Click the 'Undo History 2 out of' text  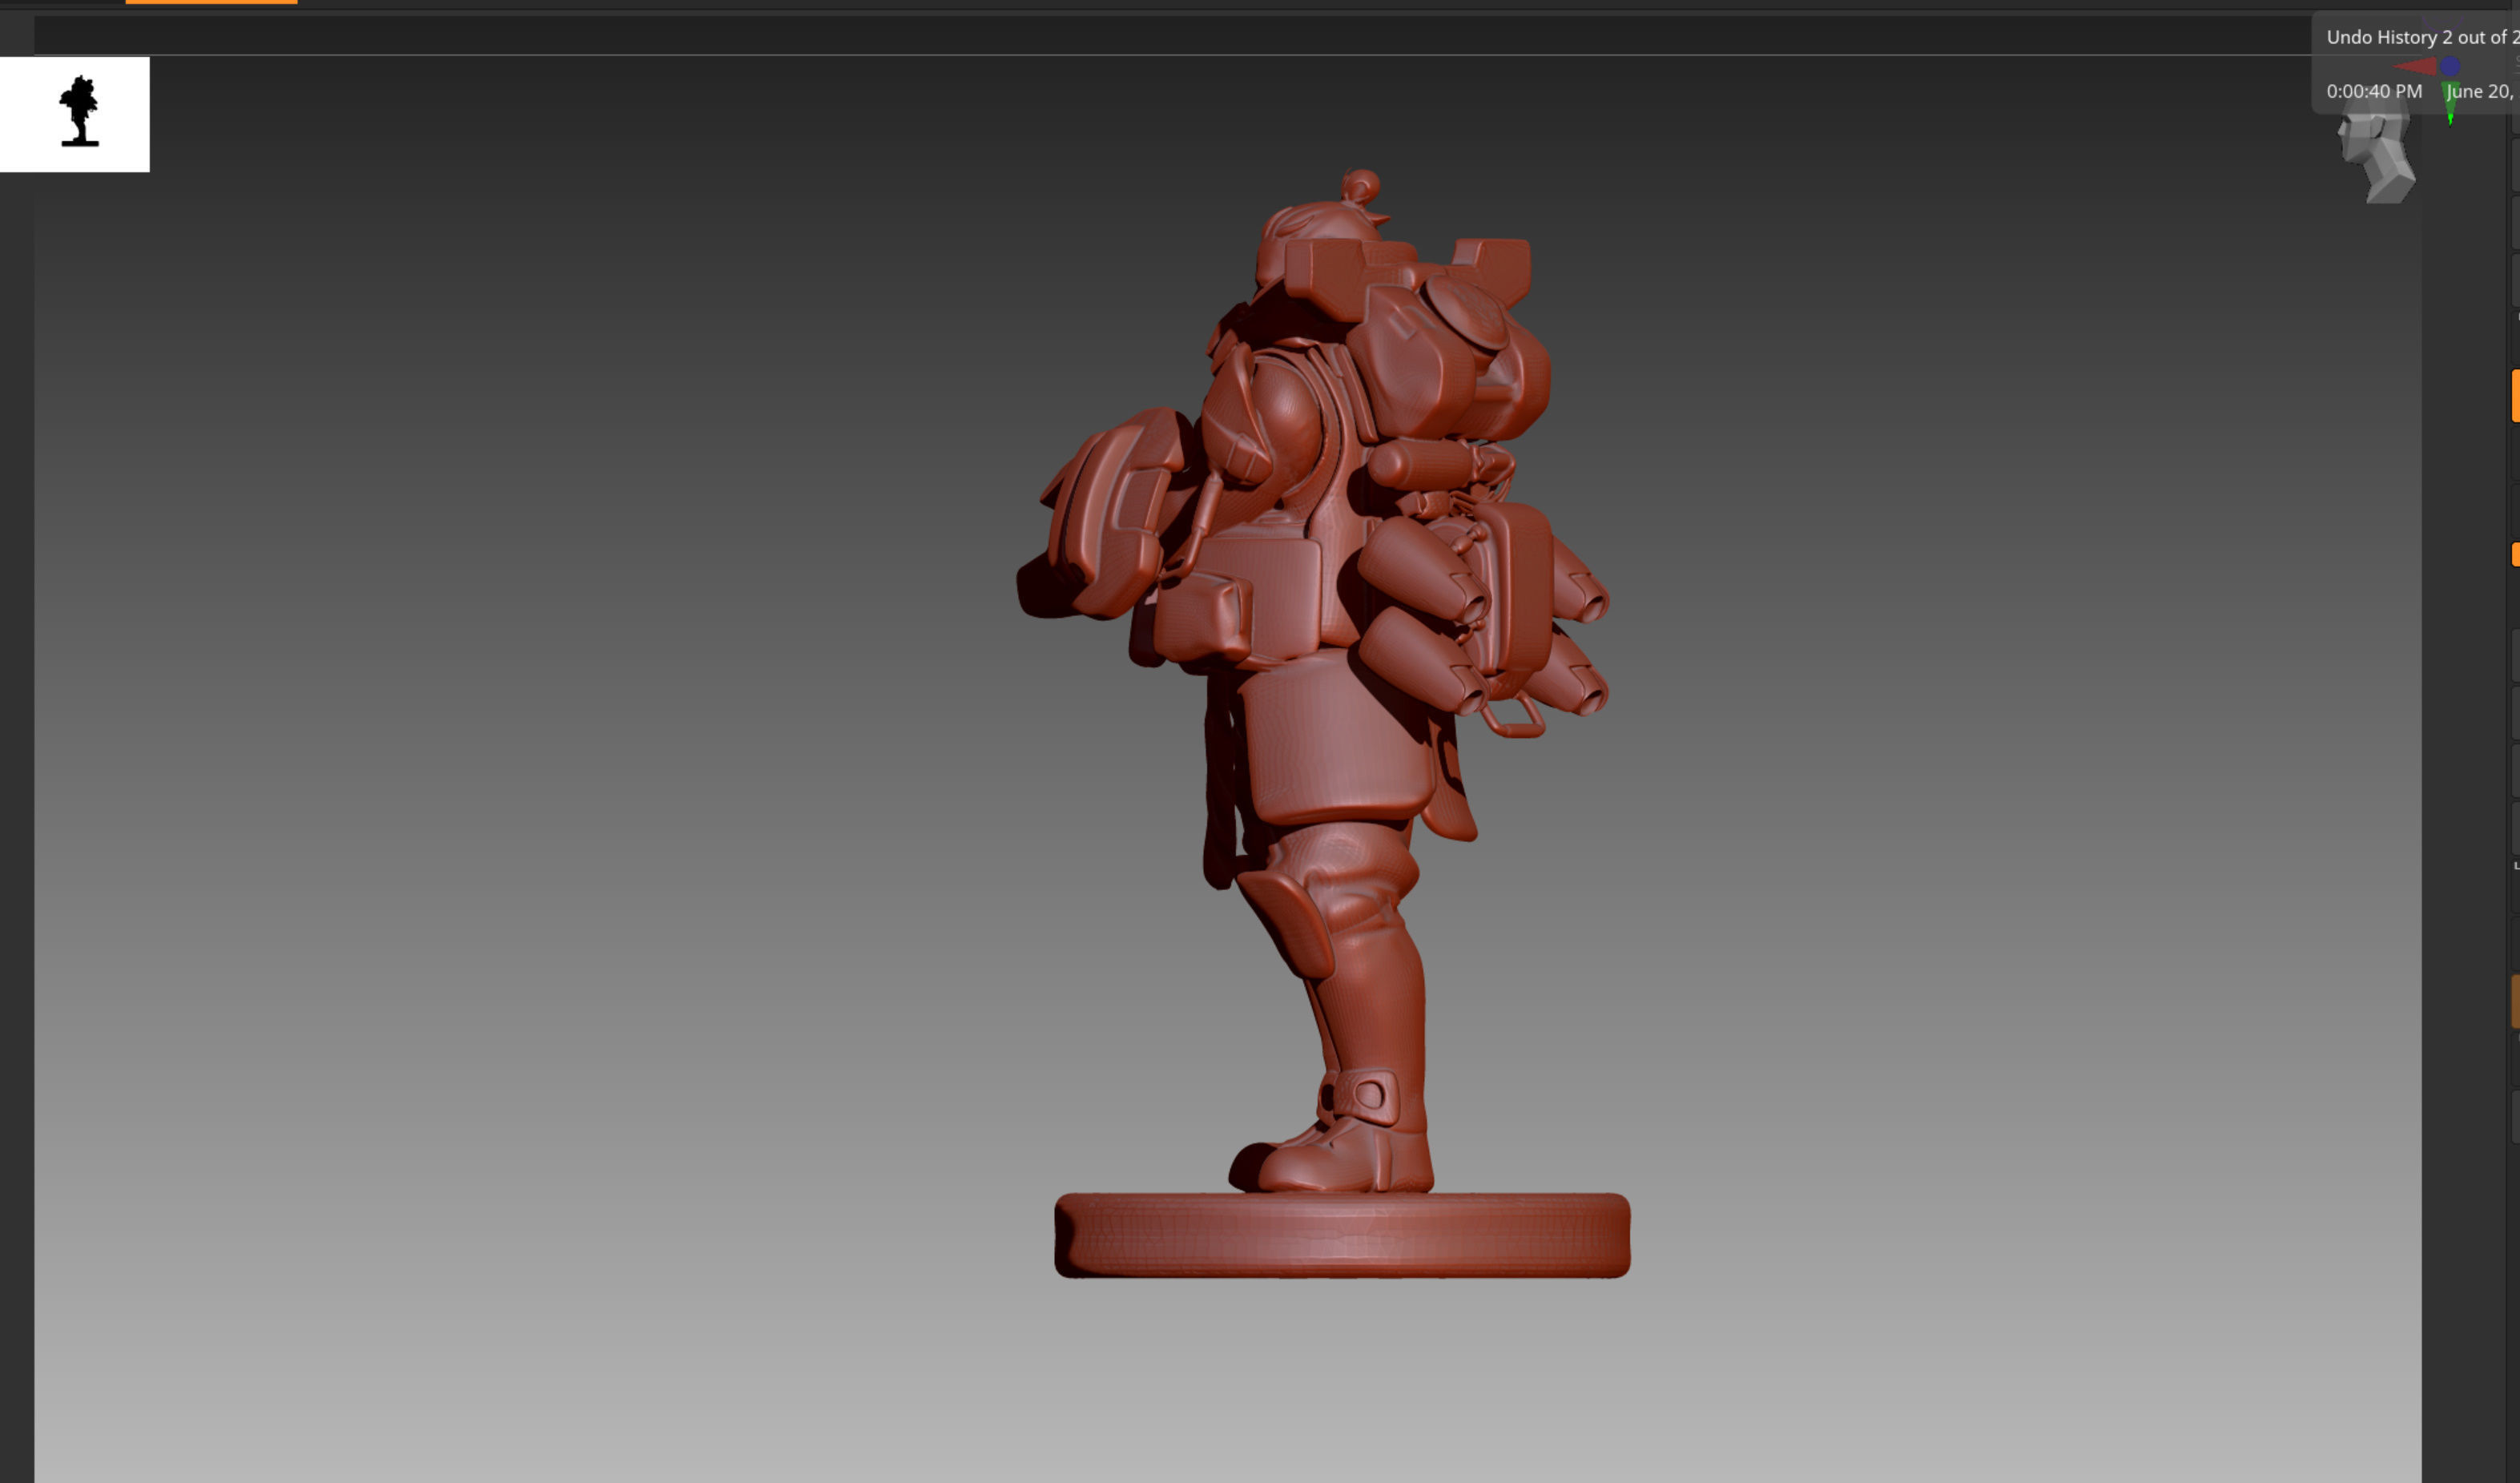pyautogui.click(x=2415, y=37)
